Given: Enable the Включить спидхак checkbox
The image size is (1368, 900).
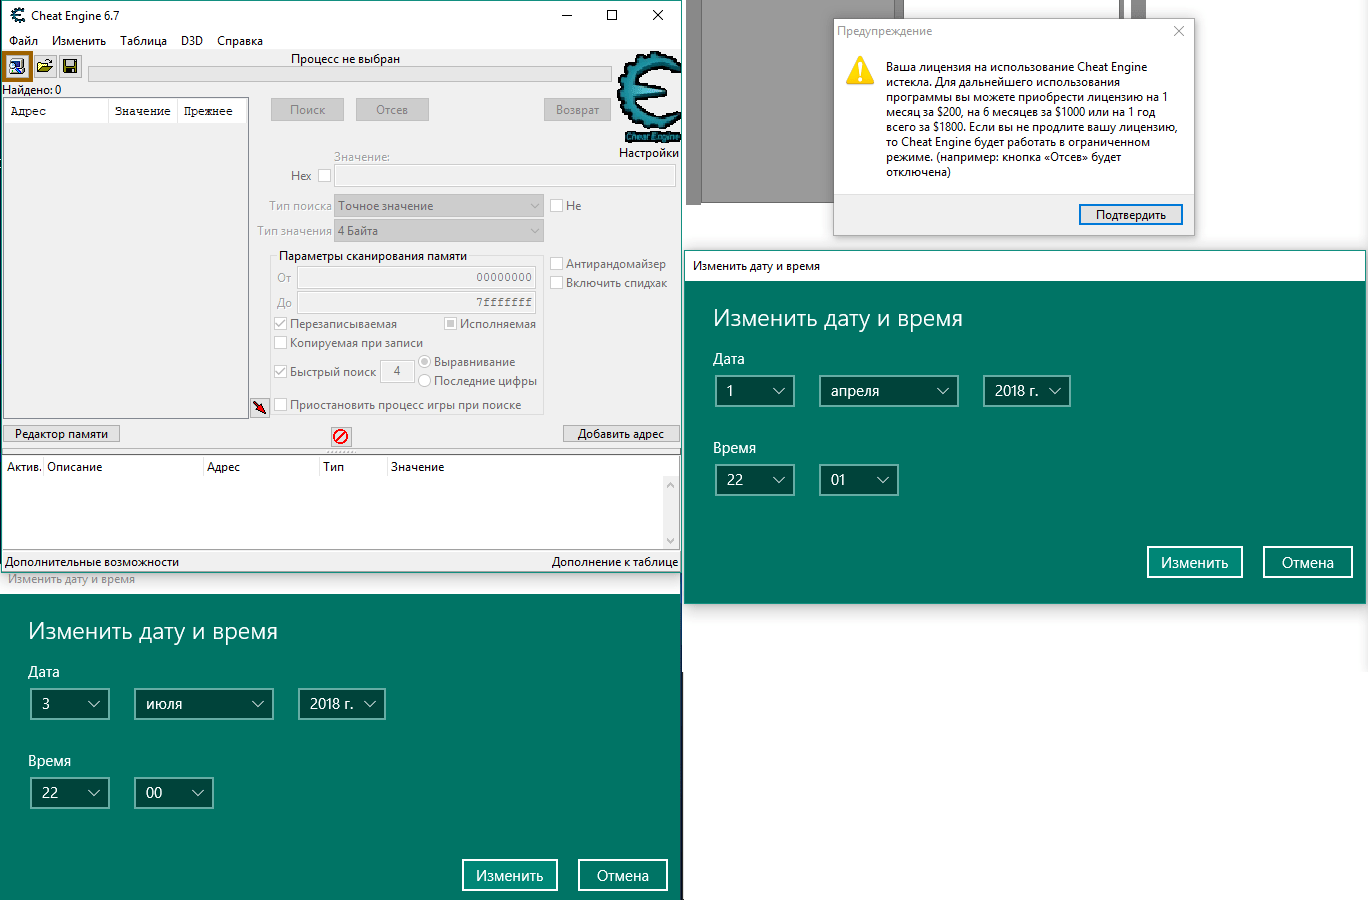Looking at the screenshot, I should point(556,283).
